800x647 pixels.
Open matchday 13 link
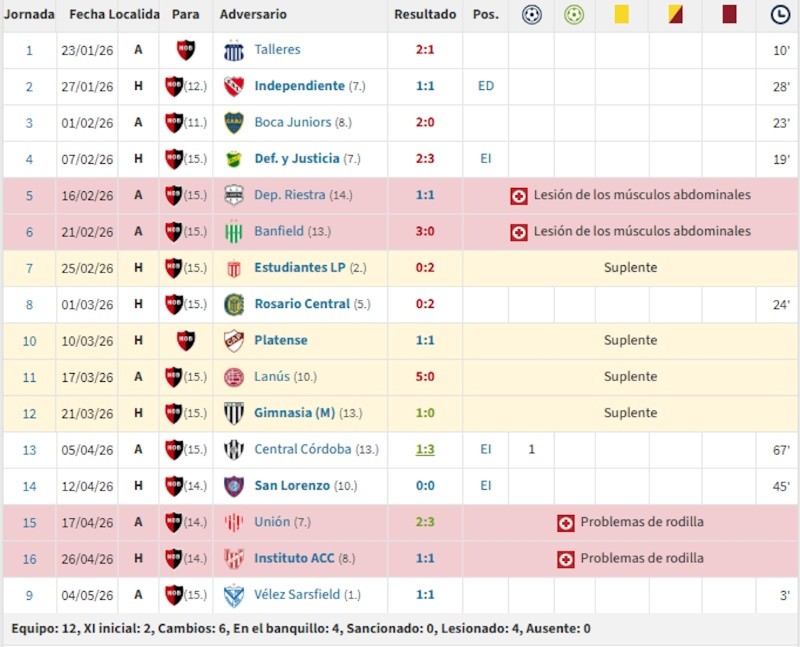(x=29, y=450)
